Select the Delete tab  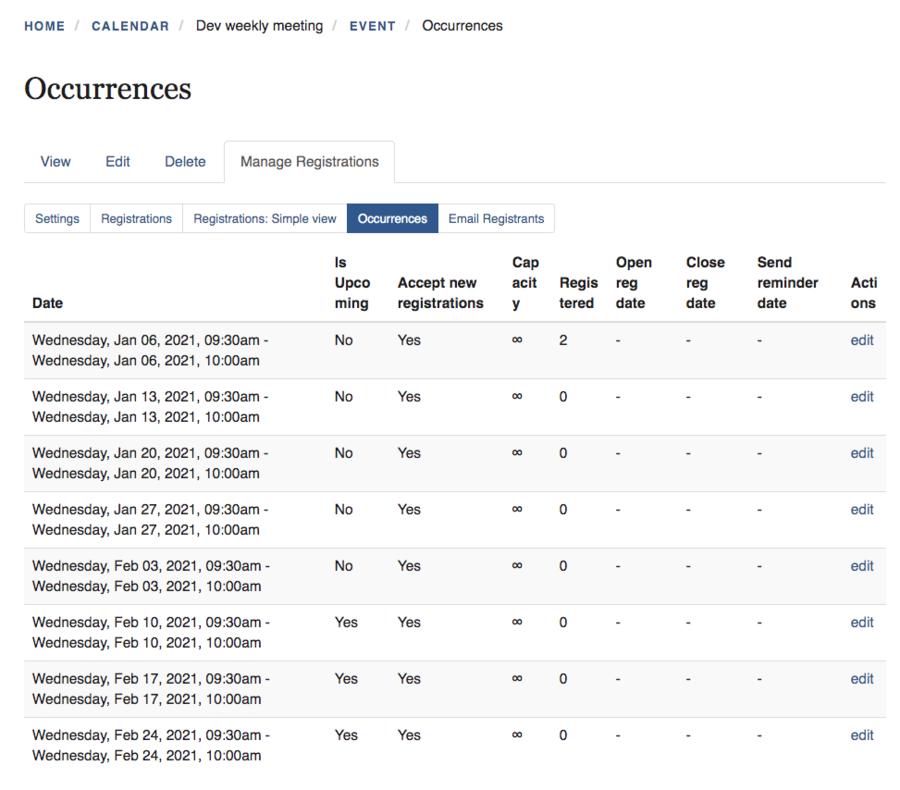click(x=185, y=162)
